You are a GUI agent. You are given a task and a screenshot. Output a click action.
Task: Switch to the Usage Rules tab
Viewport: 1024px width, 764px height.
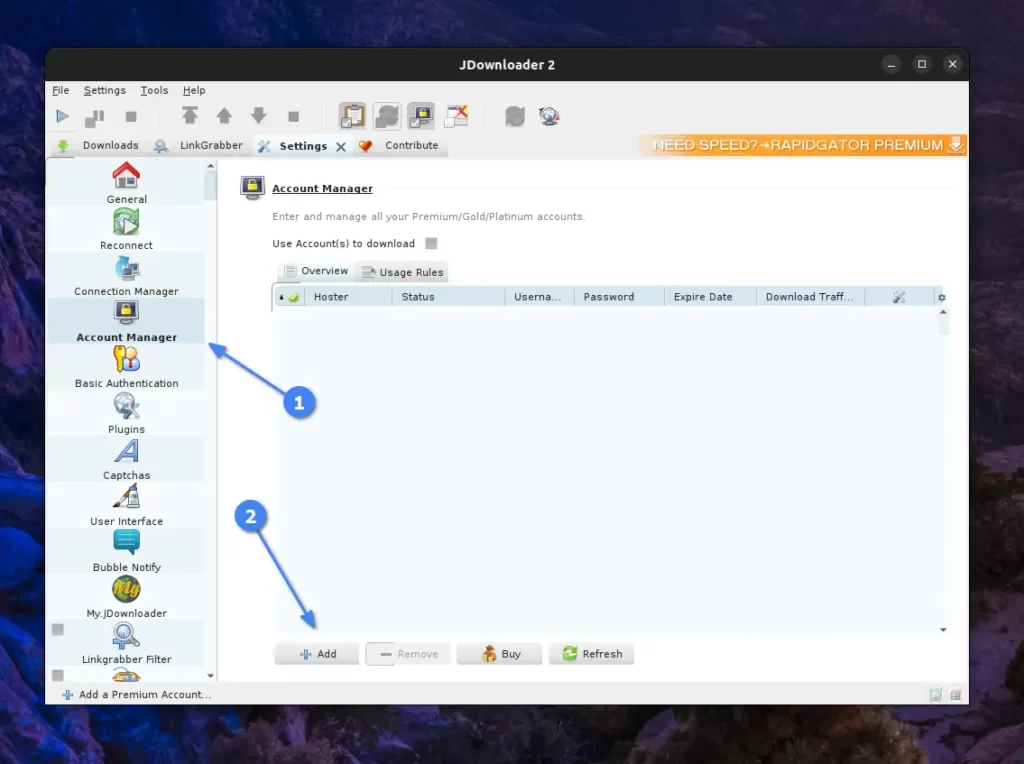(x=402, y=272)
